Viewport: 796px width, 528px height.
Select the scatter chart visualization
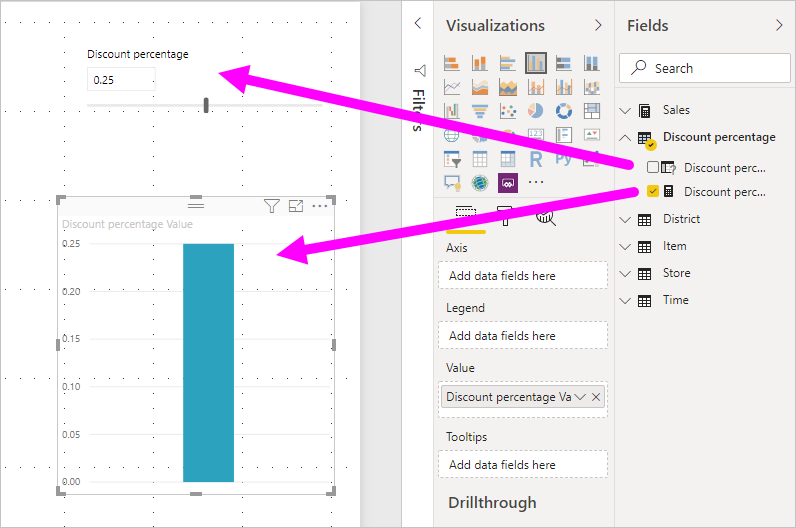(x=508, y=111)
